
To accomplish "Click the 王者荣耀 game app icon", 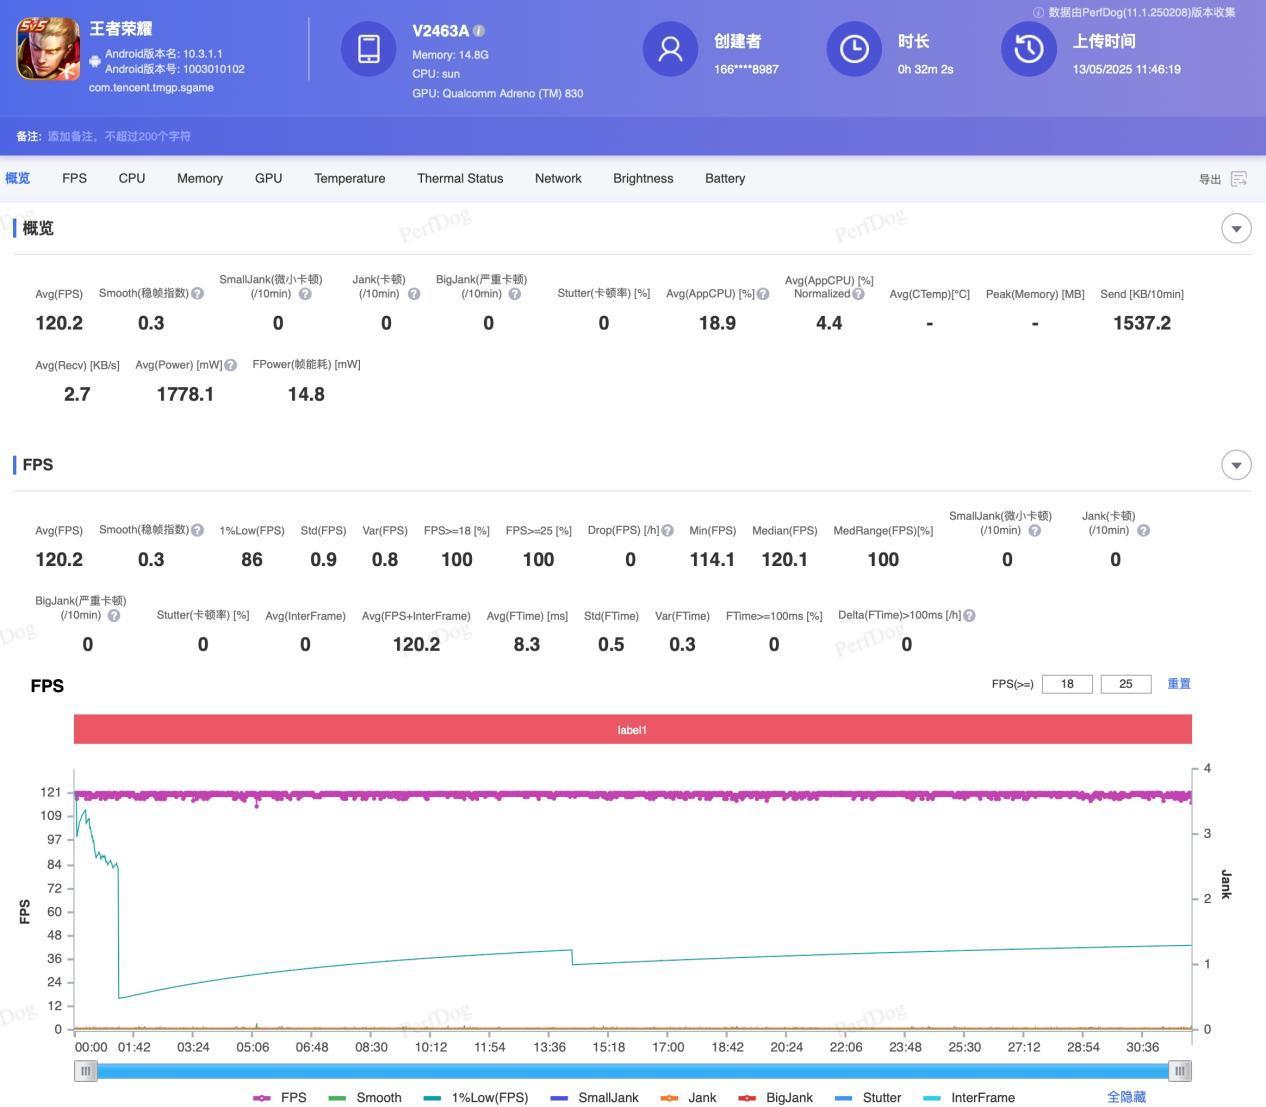I will point(47,49).
